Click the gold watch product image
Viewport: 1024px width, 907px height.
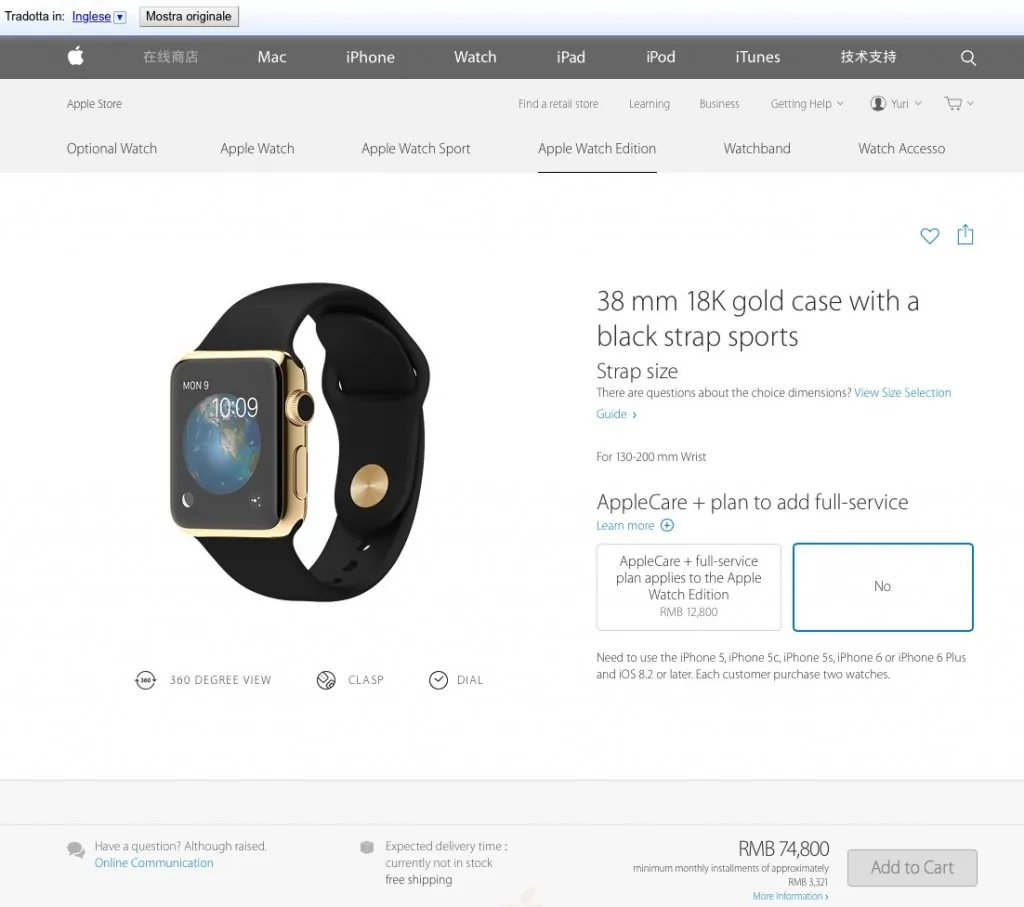coord(299,442)
